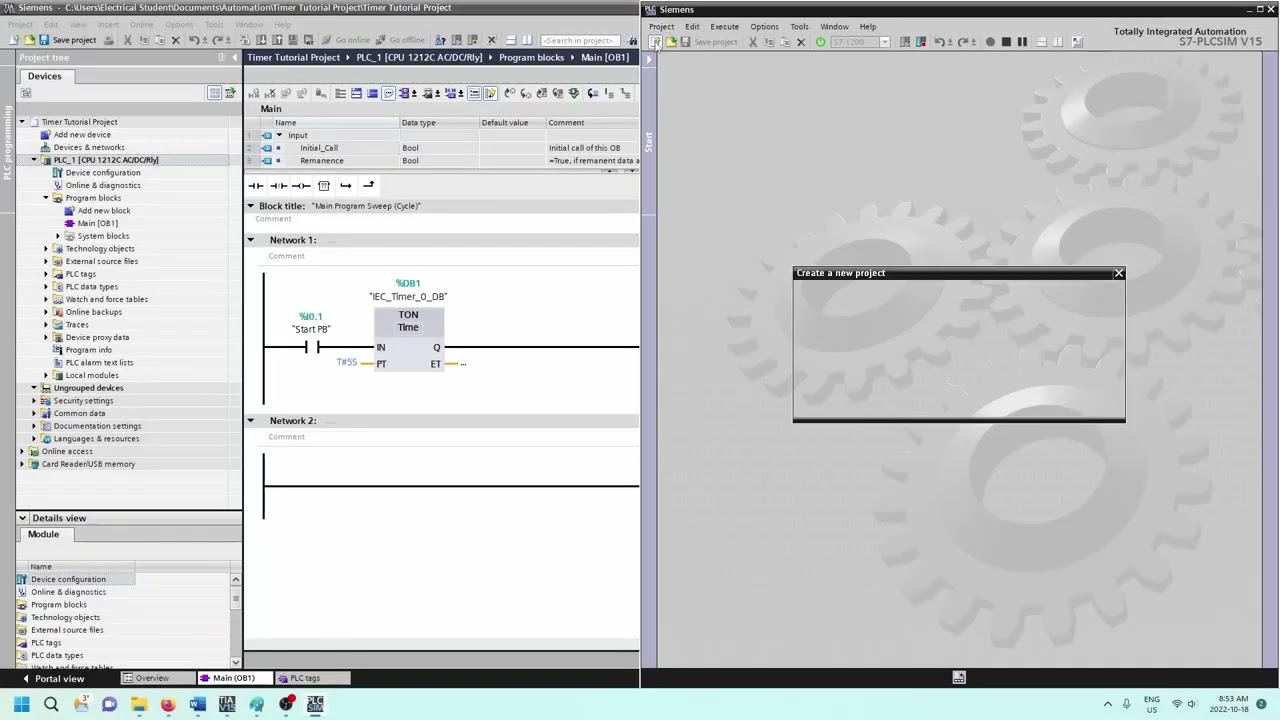Click the Windows Start button
1280x720 pixels.
tap(21, 704)
